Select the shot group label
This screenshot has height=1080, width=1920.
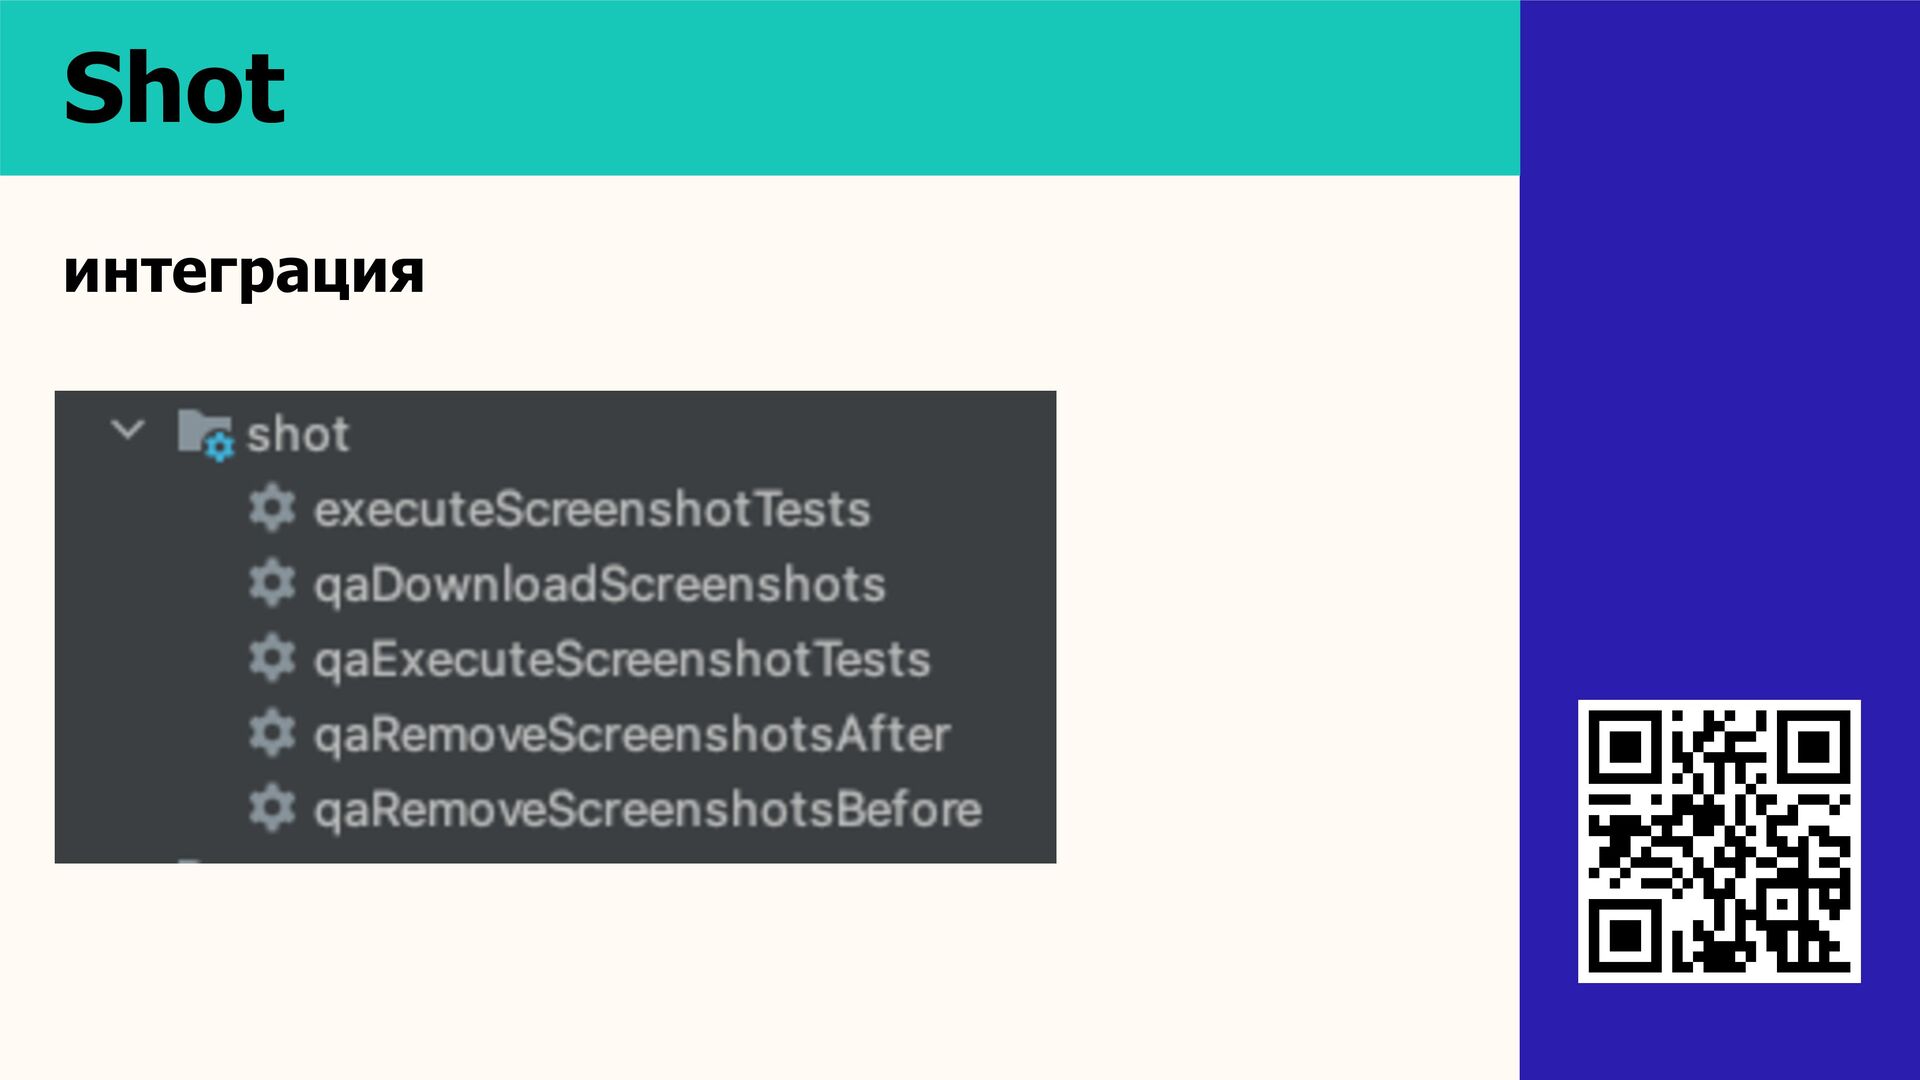(x=298, y=435)
